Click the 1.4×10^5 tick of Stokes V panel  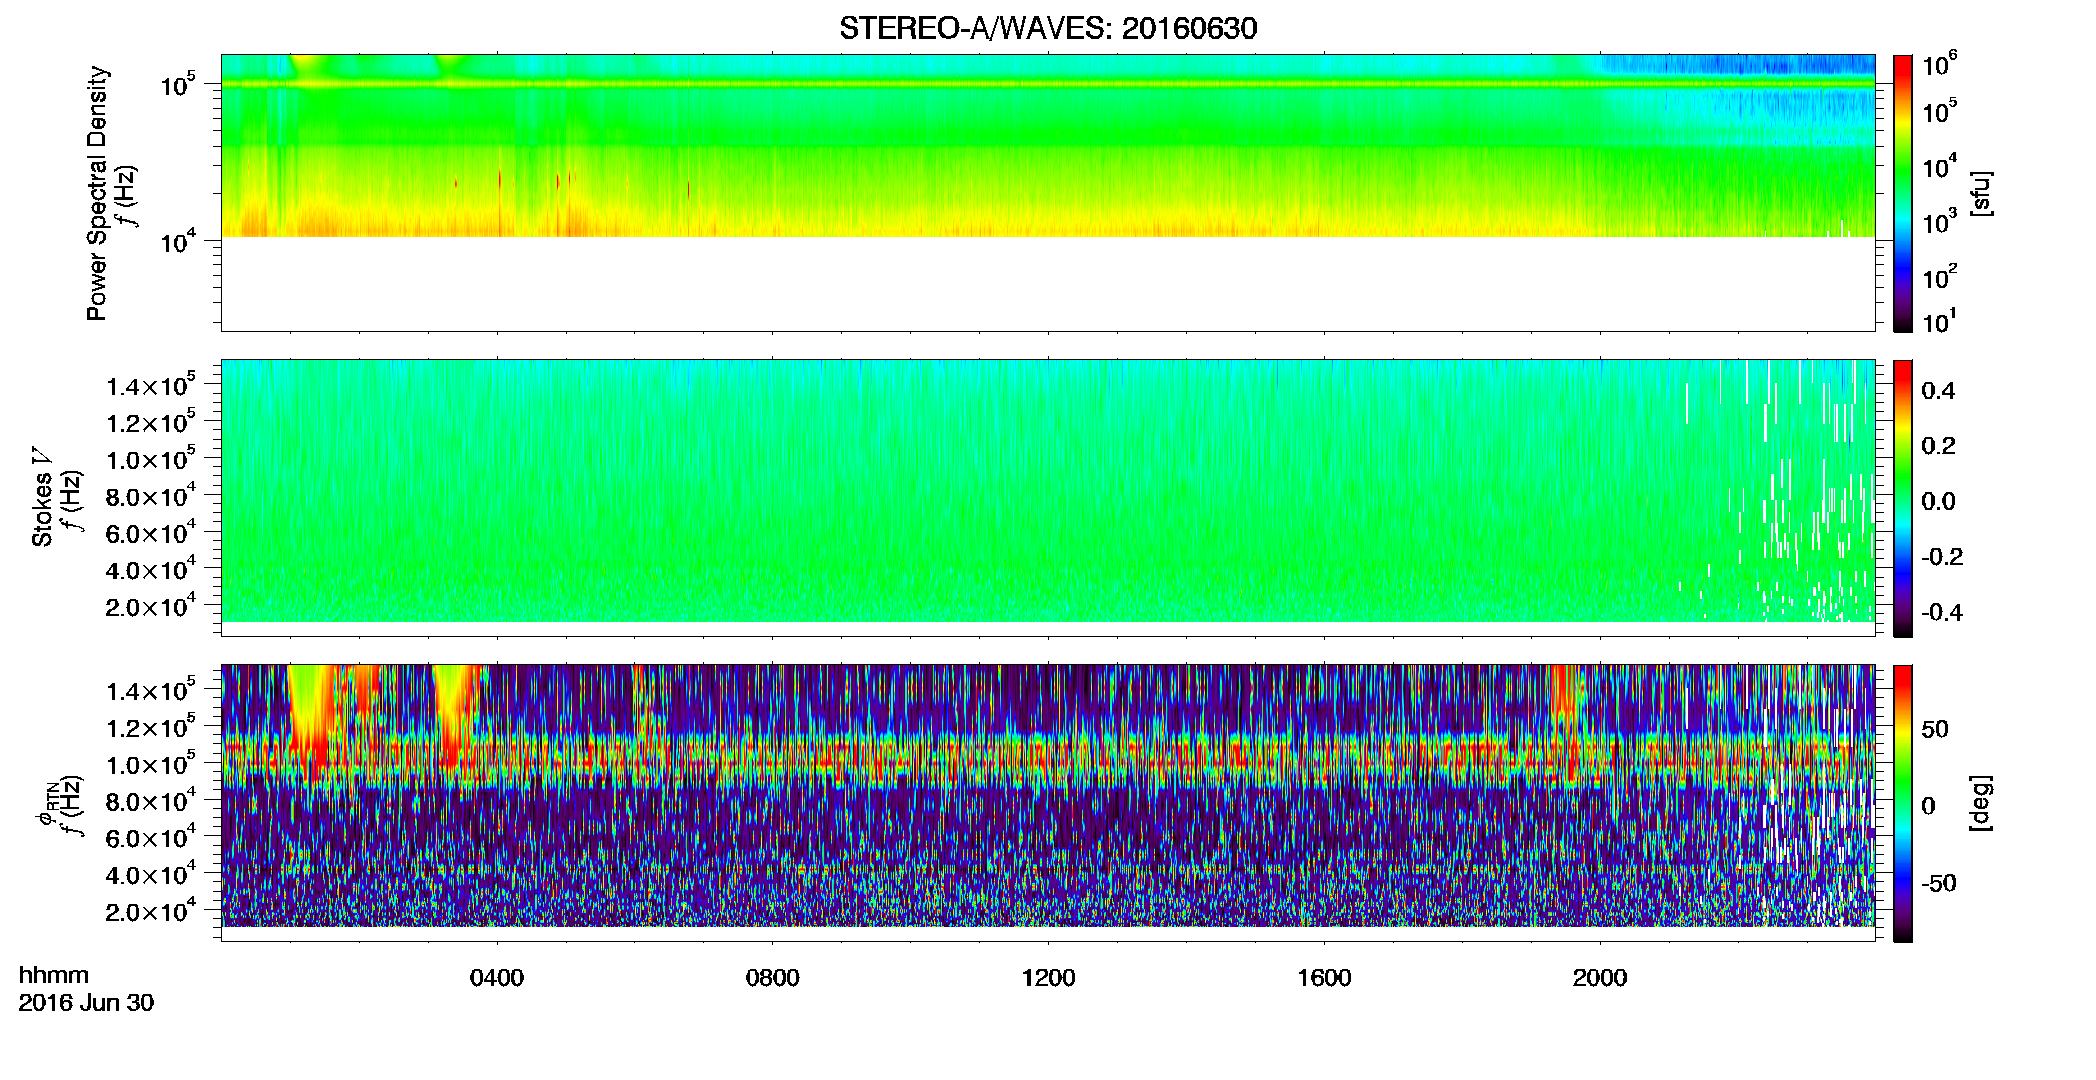(x=150, y=386)
